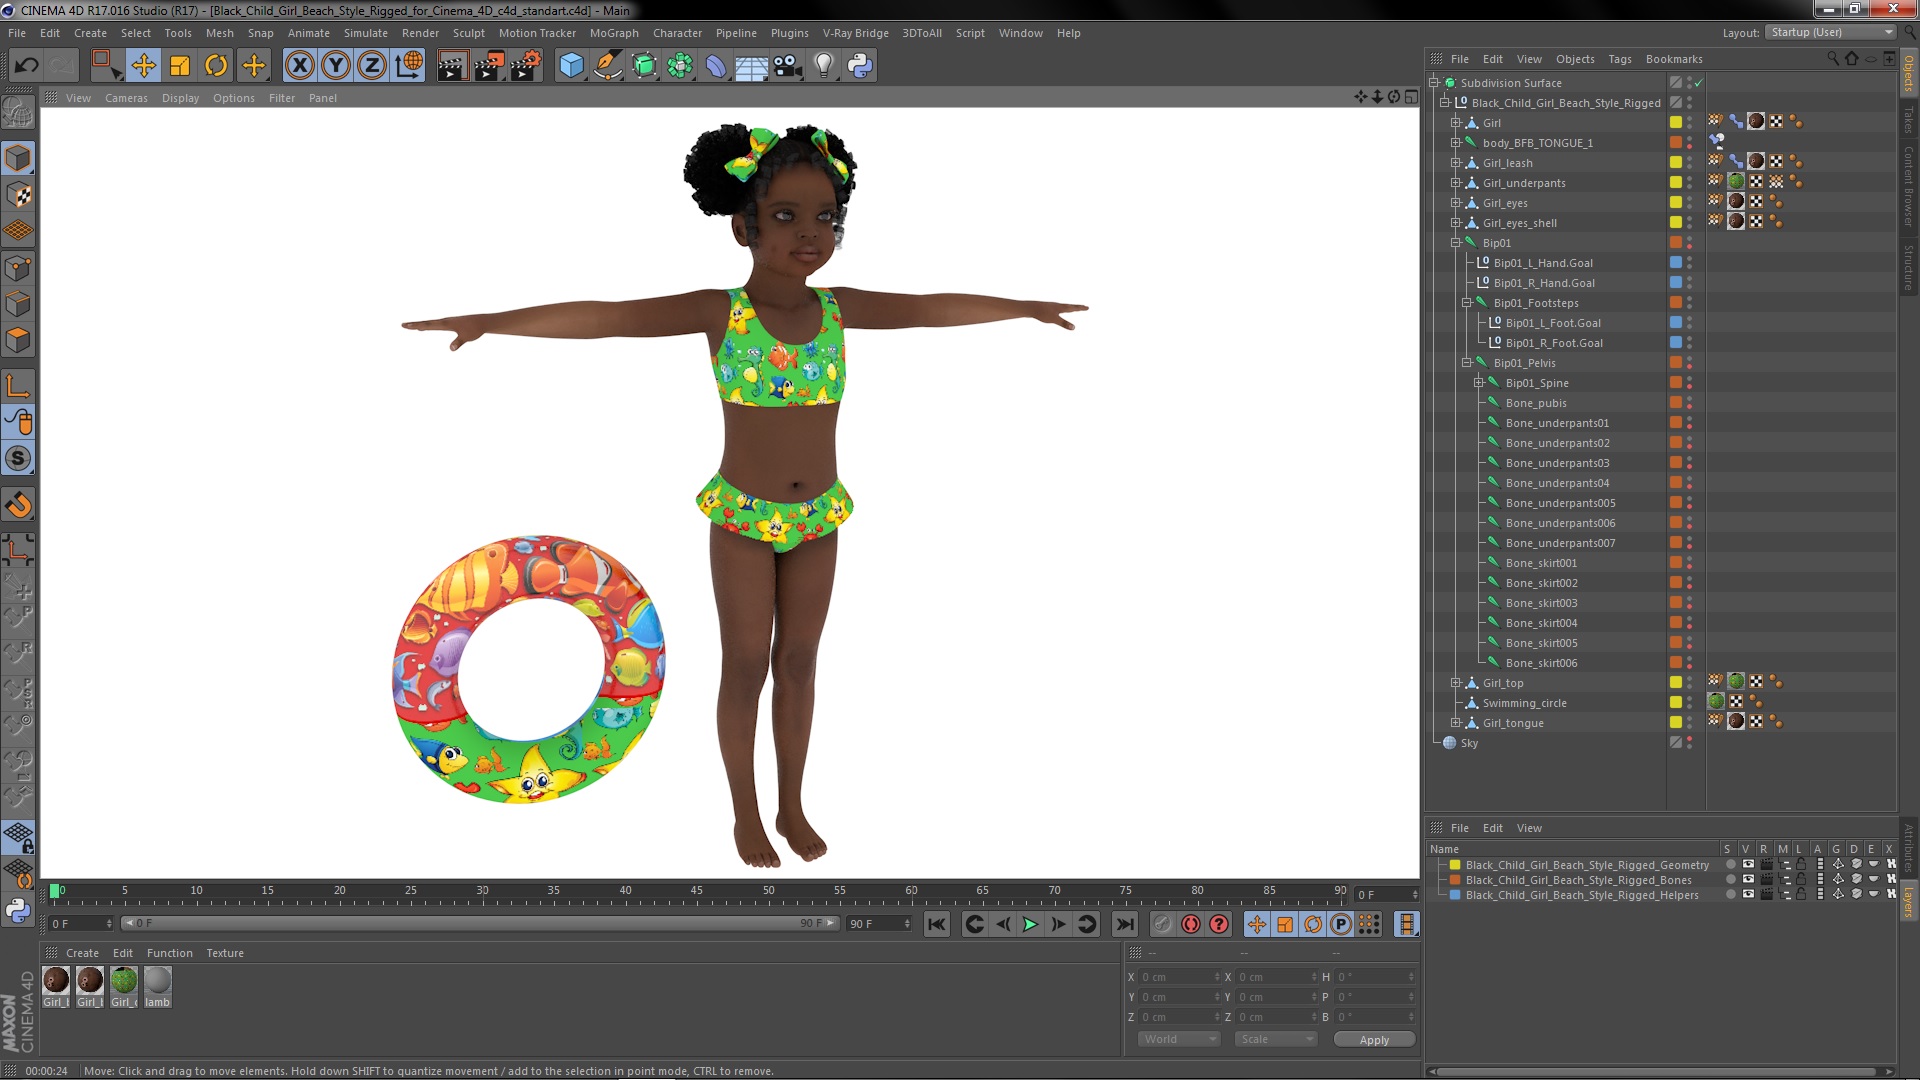This screenshot has width=1920, height=1080.
Task: Toggle Y axis lock icon
Action: point(336,66)
